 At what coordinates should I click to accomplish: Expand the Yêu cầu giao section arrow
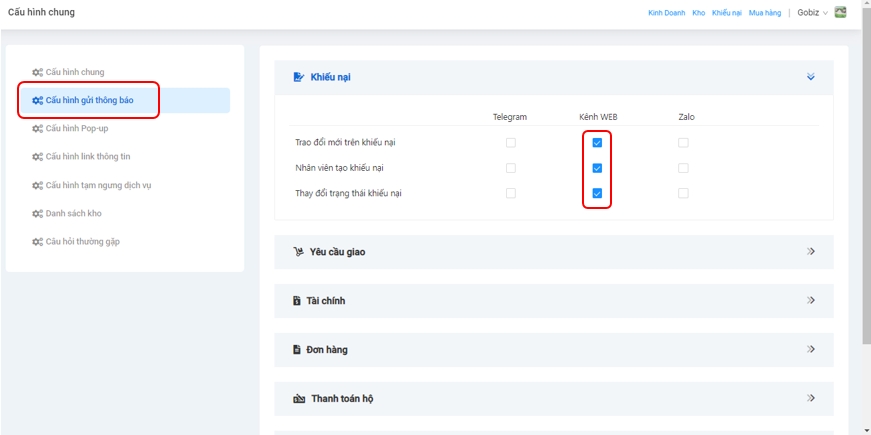coord(811,252)
